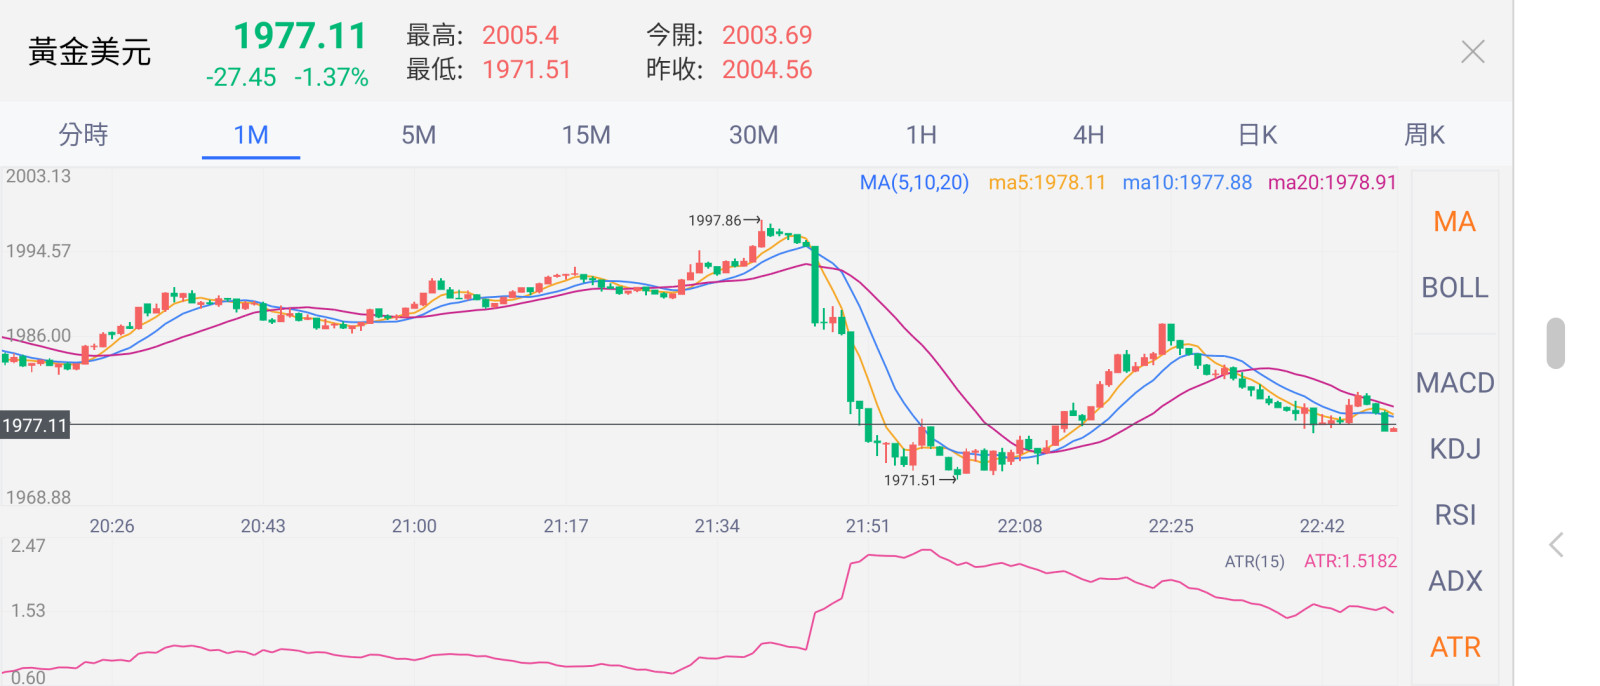Select the KDJ indicator
This screenshot has width=1600, height=686.
click(x=1454, y=449)
